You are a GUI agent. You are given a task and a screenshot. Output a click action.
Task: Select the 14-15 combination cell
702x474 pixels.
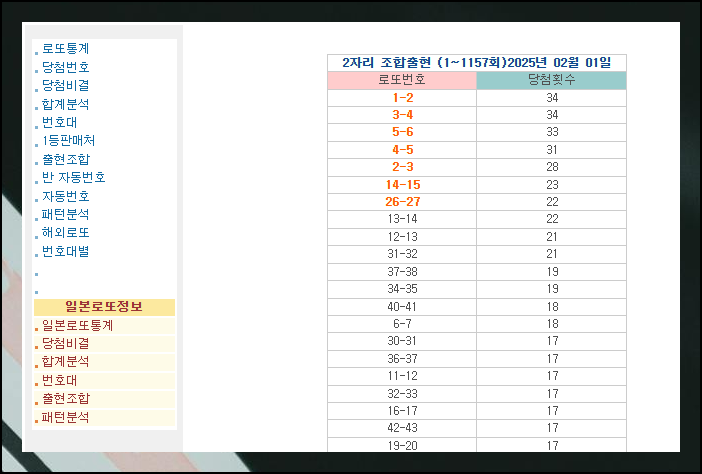(x=402, y=185)
